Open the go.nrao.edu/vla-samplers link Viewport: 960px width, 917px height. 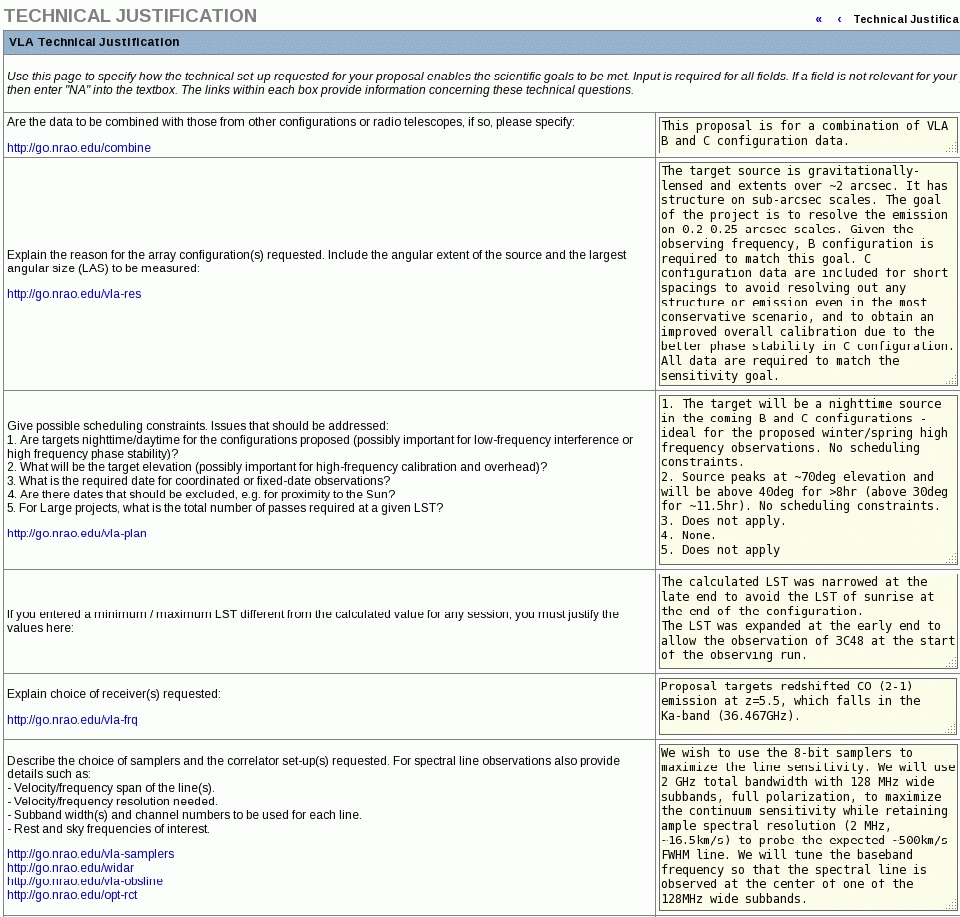(91, 853)
